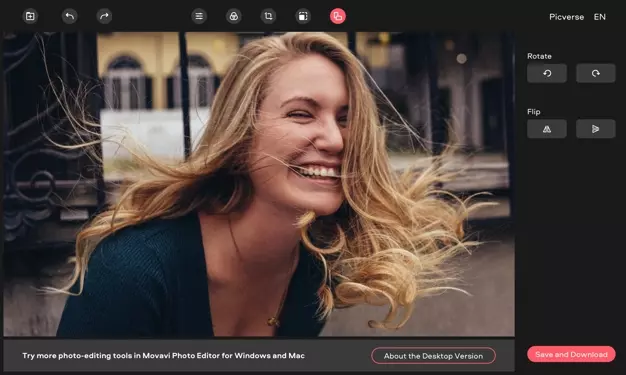626x375 pixels.
Task: Click the Movavi Photo Editor promo text
Action: click(163, 355)
